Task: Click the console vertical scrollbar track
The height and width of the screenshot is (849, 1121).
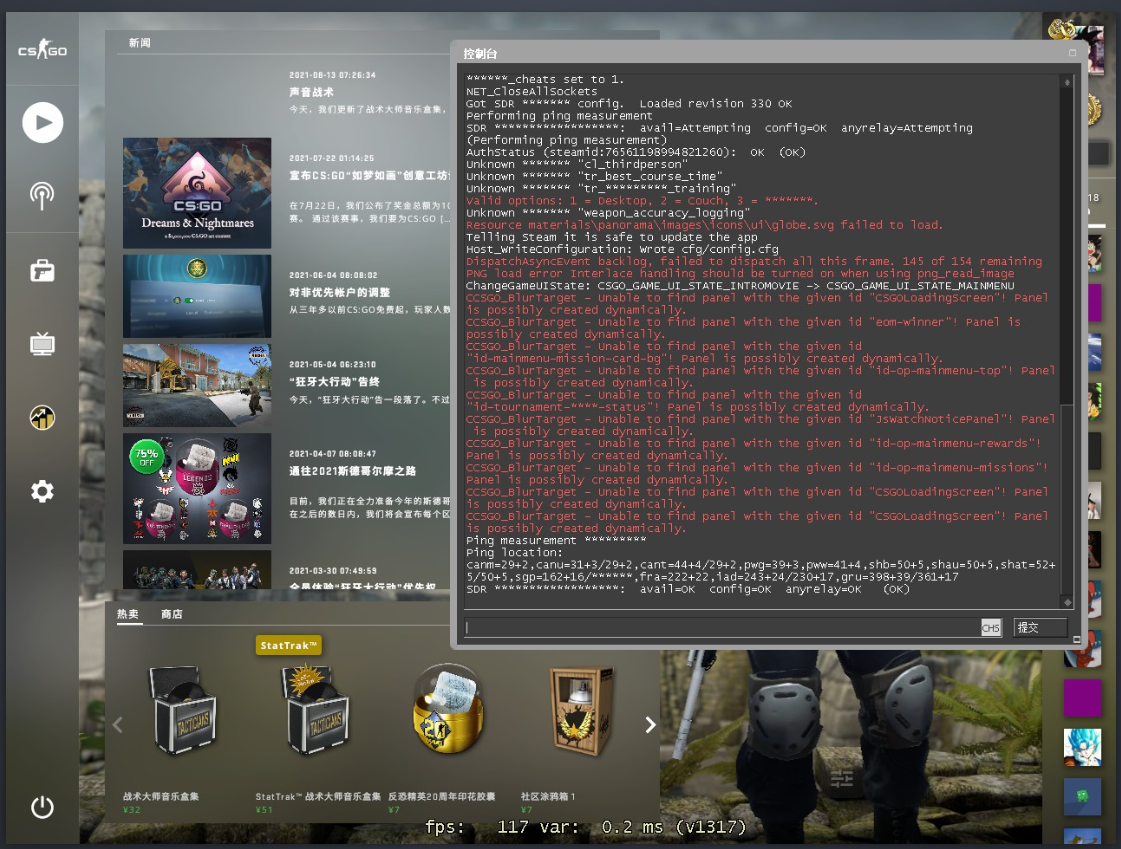Action: pos(1067,343)
